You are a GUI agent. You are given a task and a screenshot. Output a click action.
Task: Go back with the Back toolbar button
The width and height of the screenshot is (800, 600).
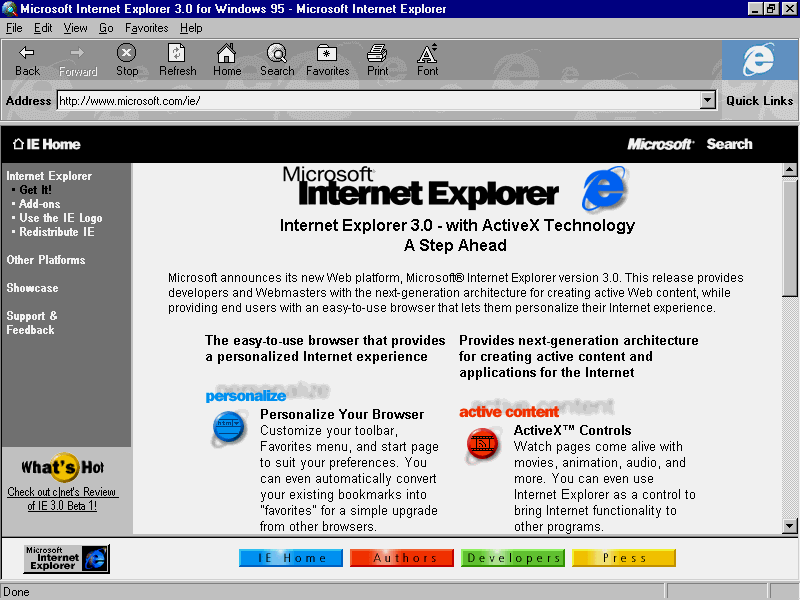(27, 61)
